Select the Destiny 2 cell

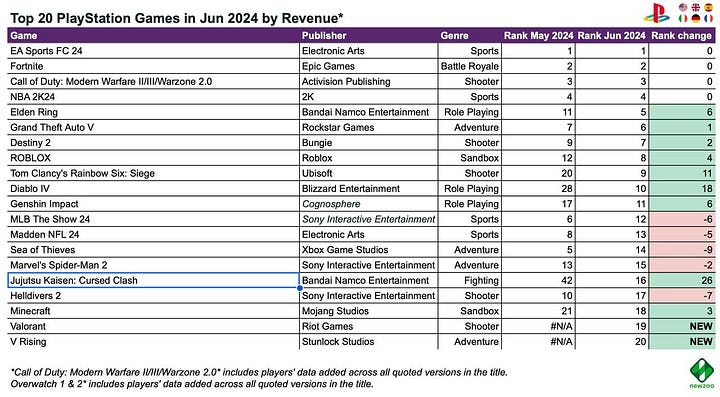click(x=153, y=143)
